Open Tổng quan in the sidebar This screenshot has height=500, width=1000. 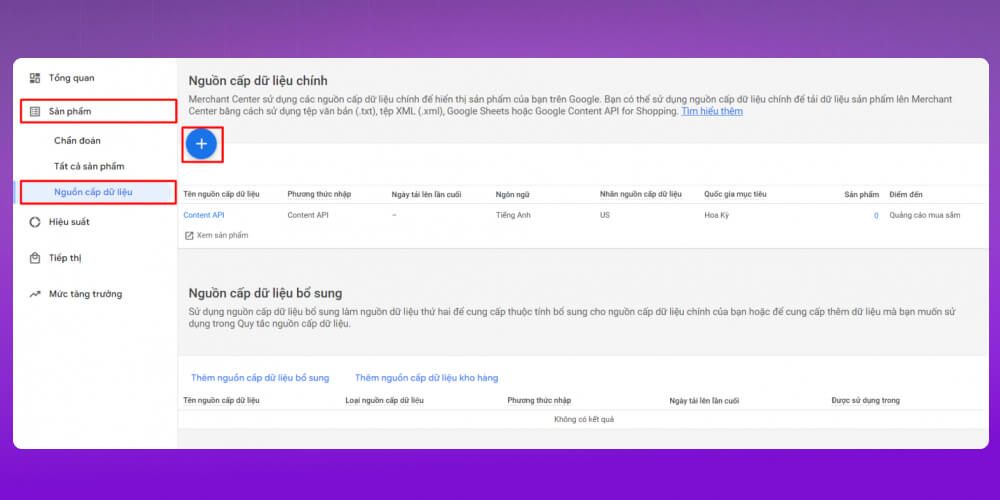[71, 78]
